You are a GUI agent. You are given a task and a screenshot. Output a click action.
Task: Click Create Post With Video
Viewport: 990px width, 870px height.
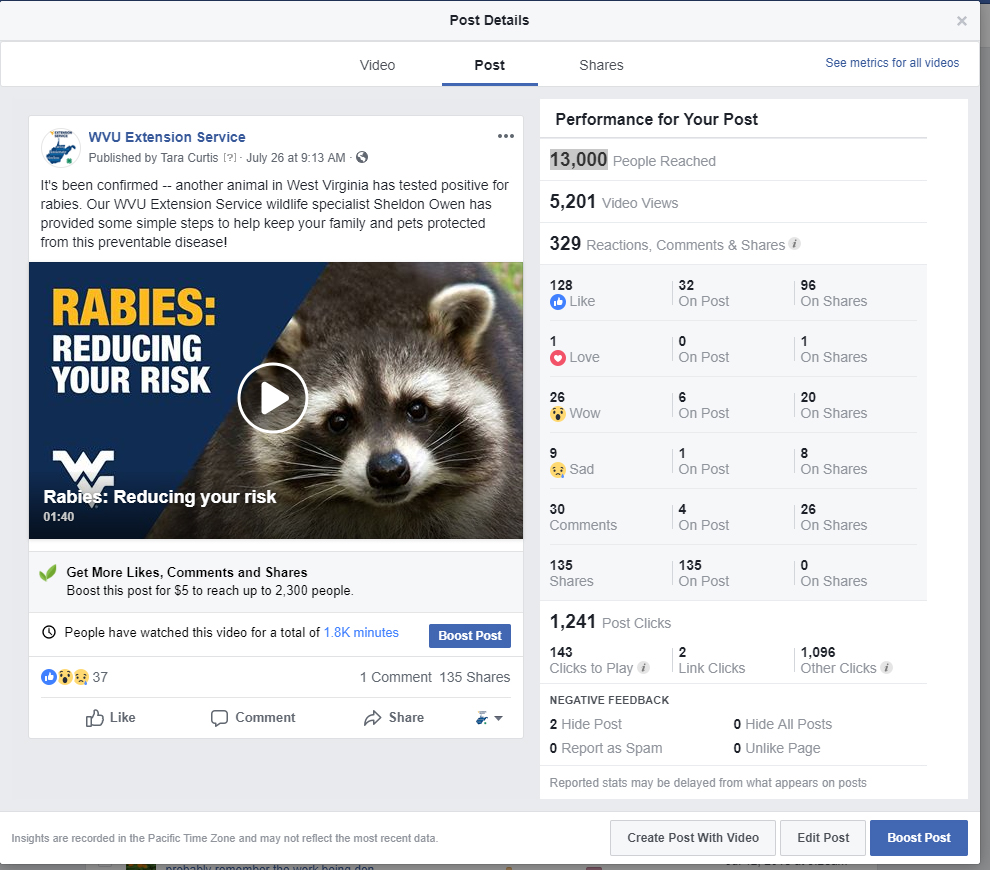pos(692,838)
